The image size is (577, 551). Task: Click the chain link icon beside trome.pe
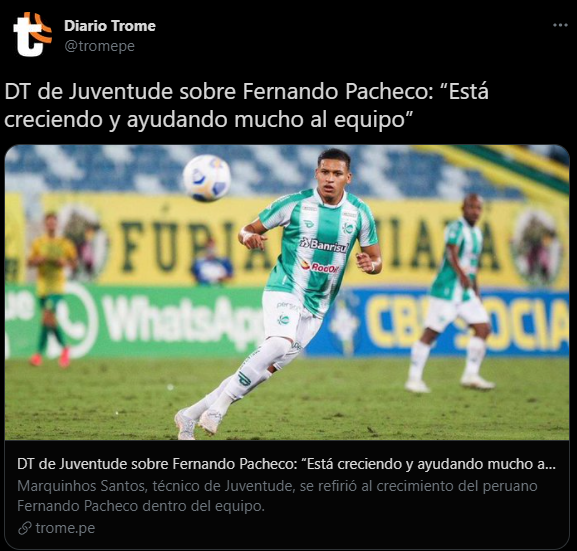[x=25, y=529]
